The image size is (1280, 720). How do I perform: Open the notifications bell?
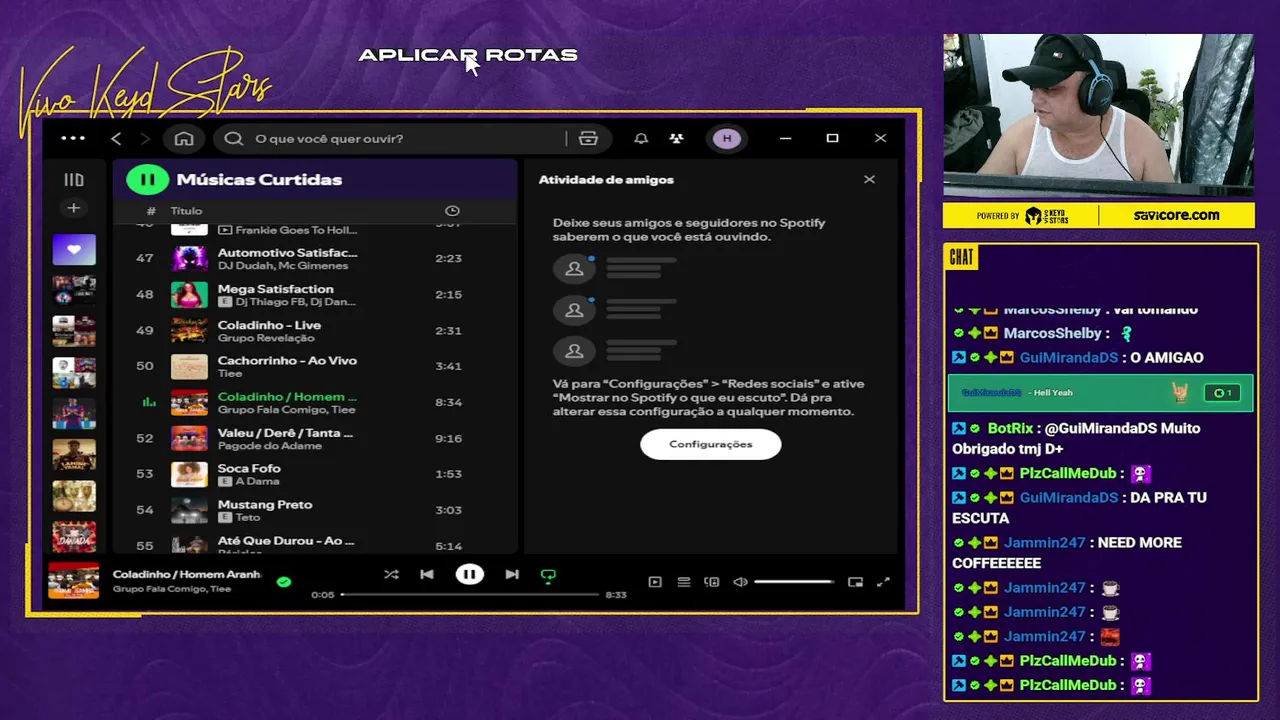pyautogui.click(x=641, y=138)
